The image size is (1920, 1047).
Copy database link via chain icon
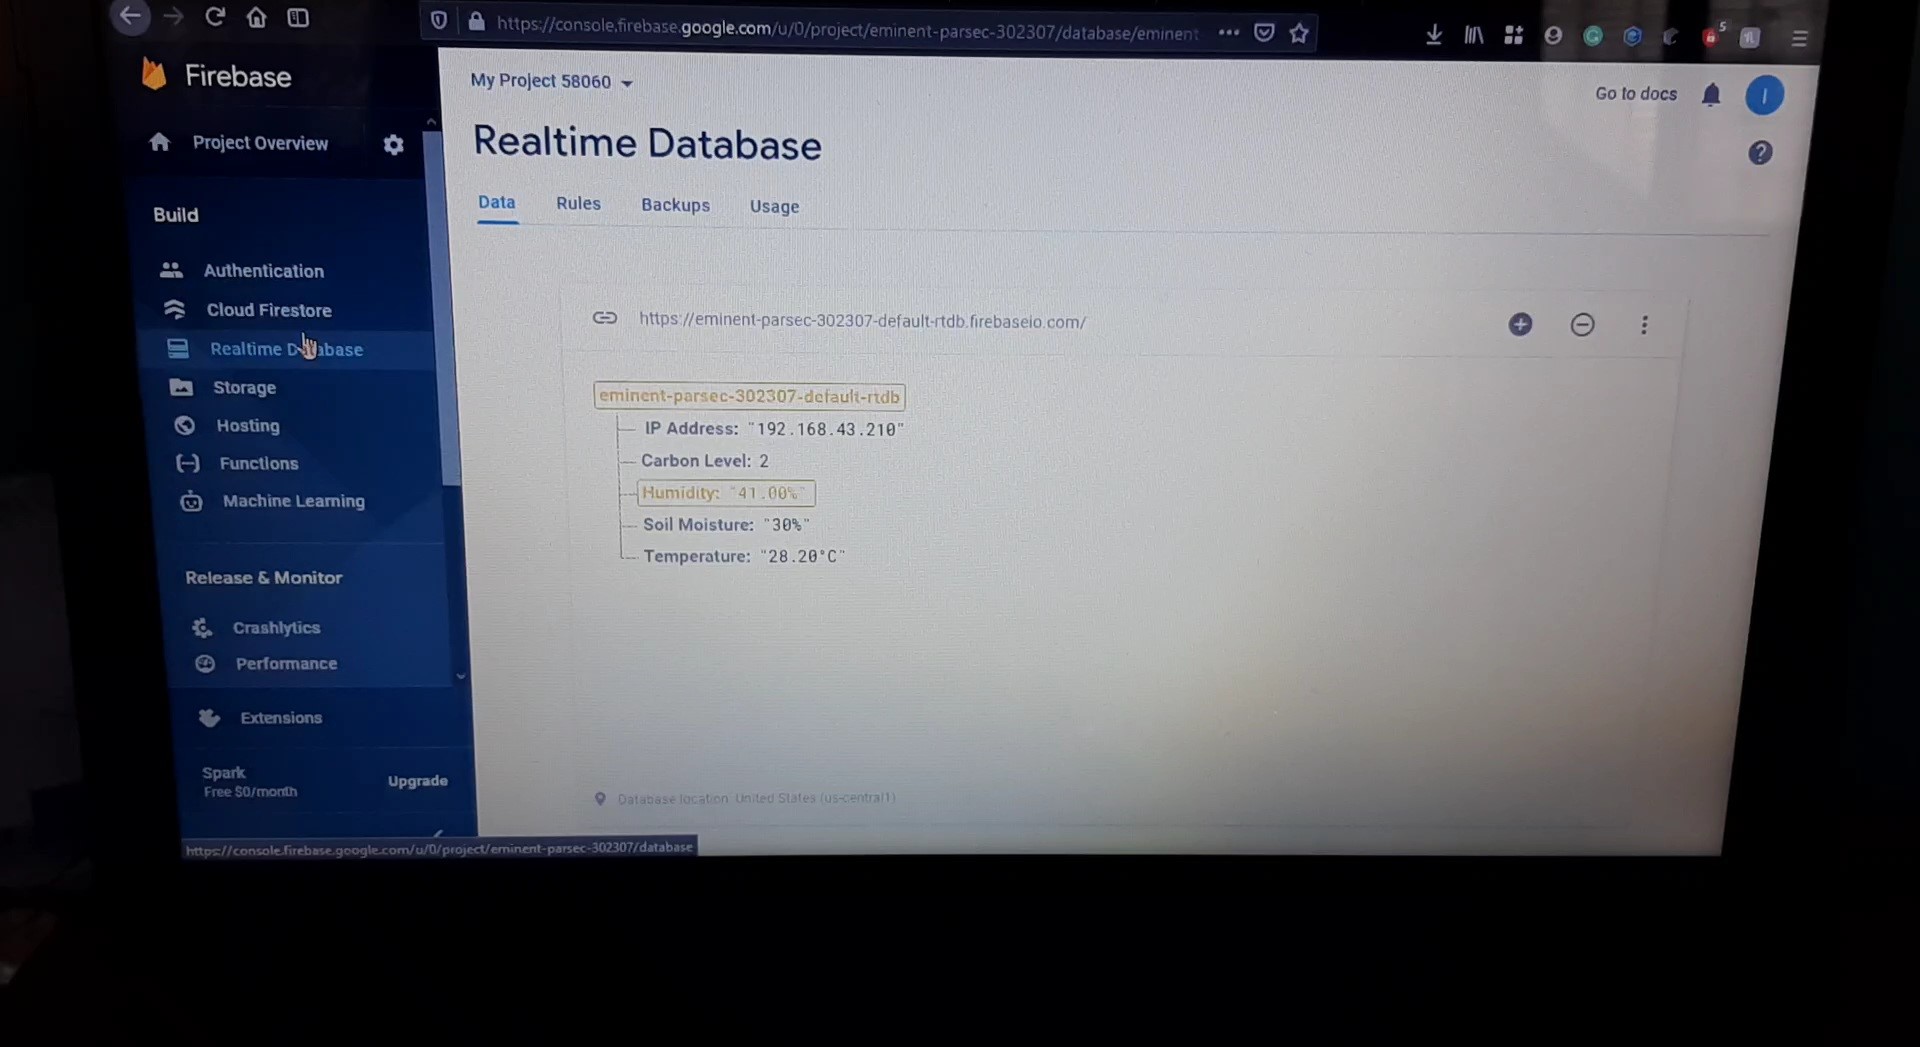605,318
